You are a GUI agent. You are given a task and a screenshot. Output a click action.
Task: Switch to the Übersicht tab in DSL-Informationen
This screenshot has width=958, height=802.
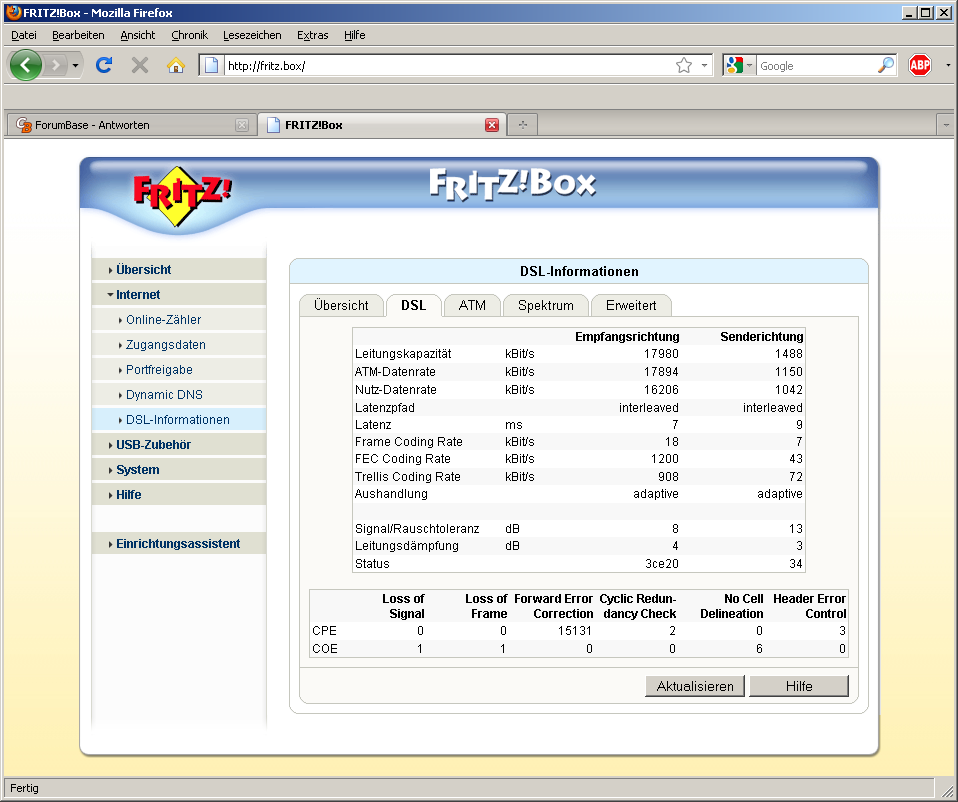341,305
